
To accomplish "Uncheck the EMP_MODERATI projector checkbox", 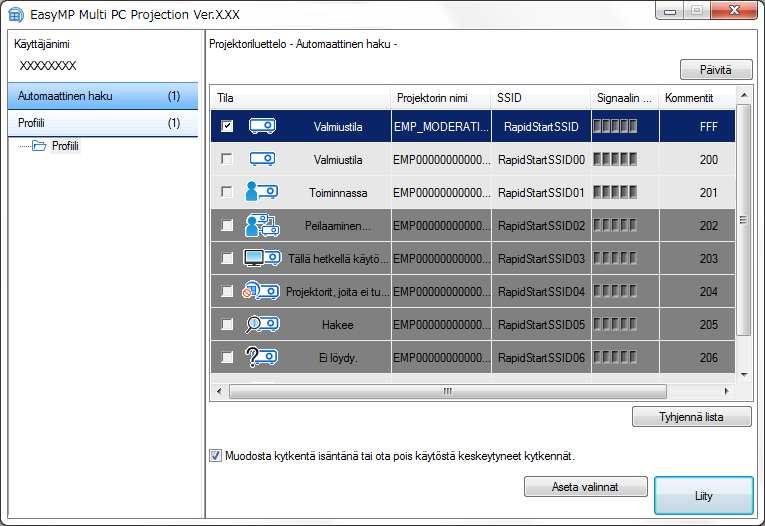I will 227,126.
